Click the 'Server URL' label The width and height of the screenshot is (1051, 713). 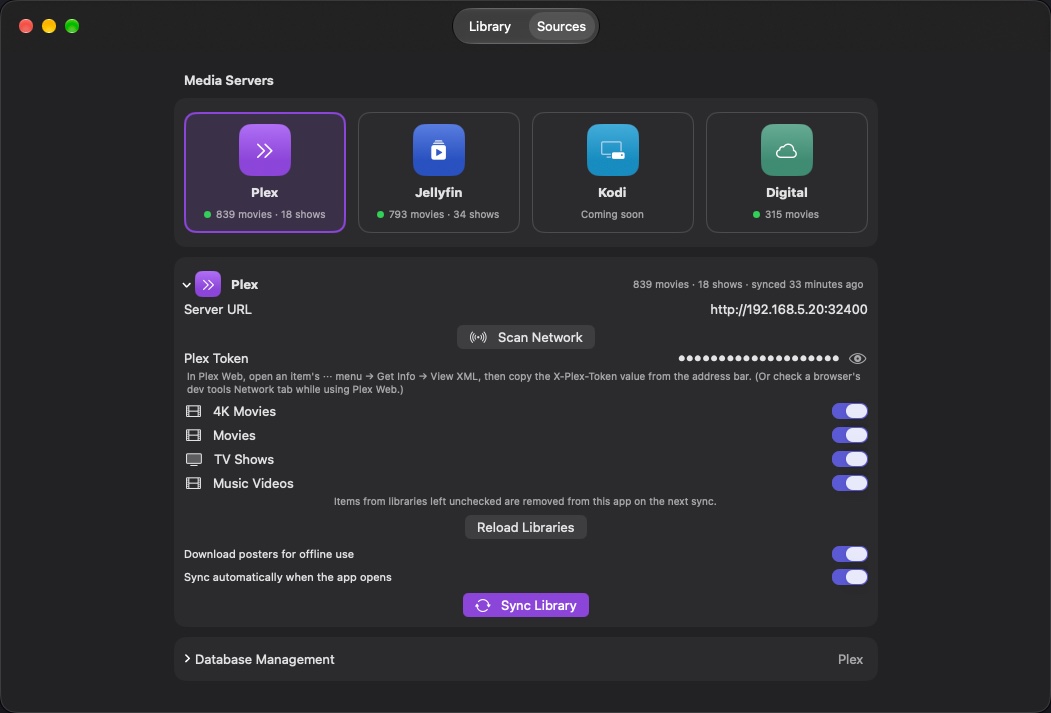[x=218, y=310]
